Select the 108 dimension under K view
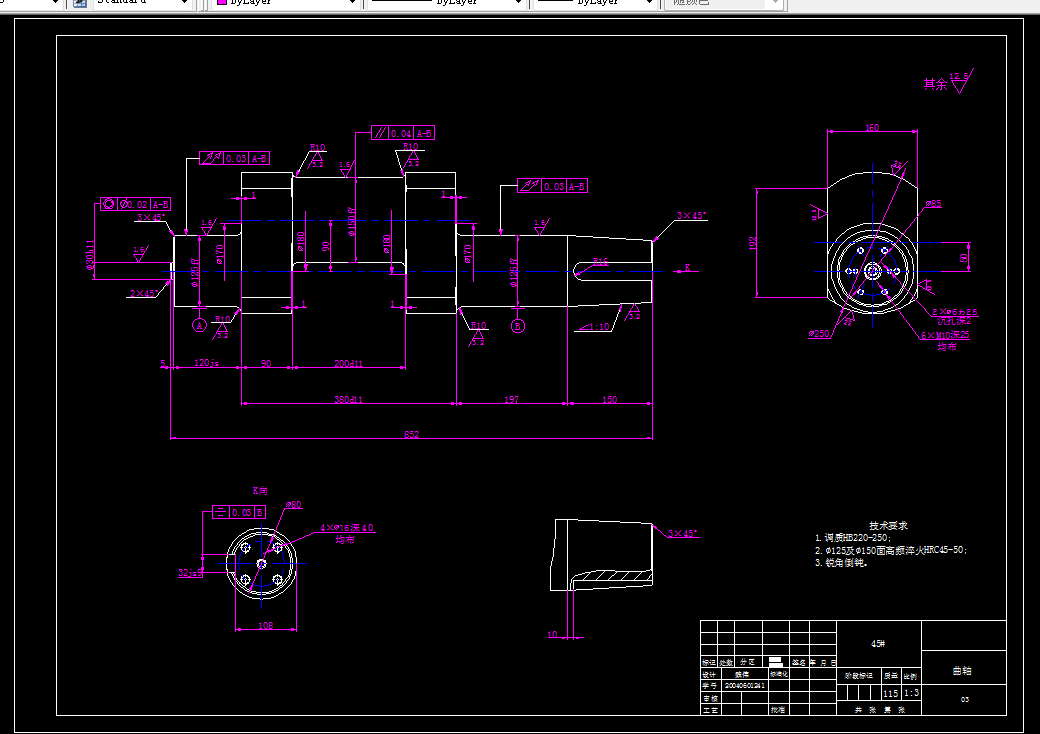 click(265, 625)
